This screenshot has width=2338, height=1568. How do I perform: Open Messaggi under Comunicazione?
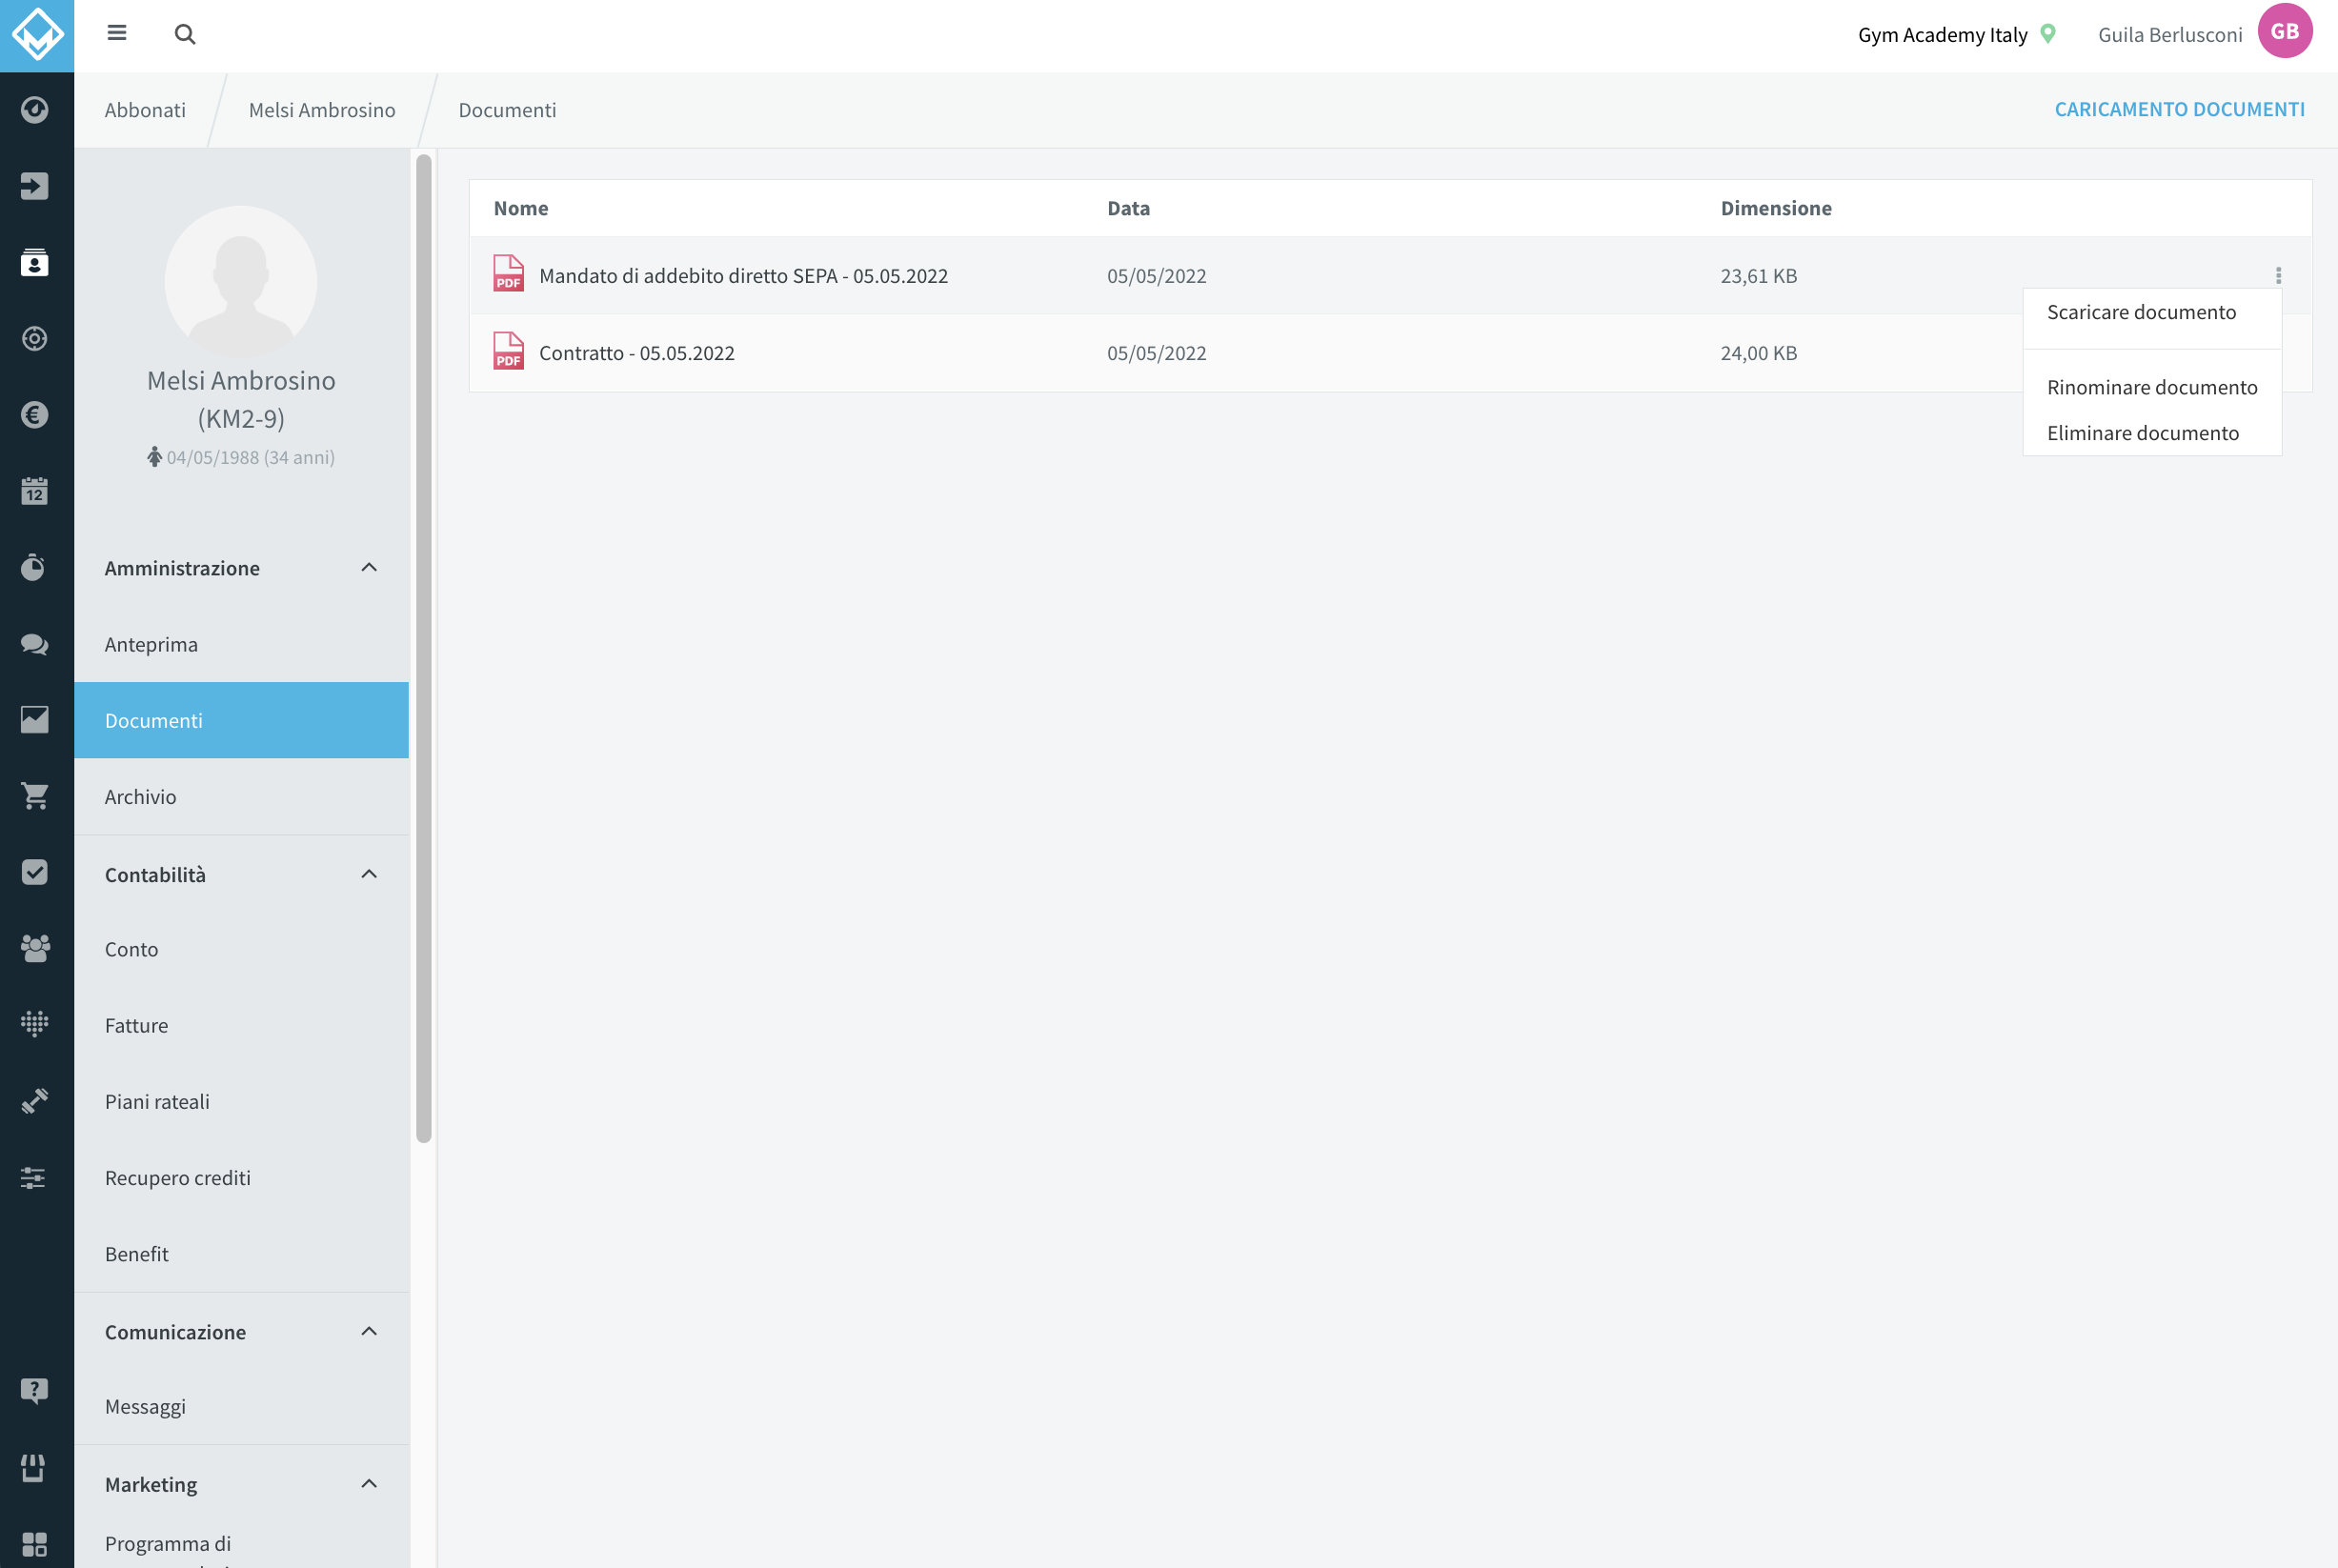(x=241, y=1406)
